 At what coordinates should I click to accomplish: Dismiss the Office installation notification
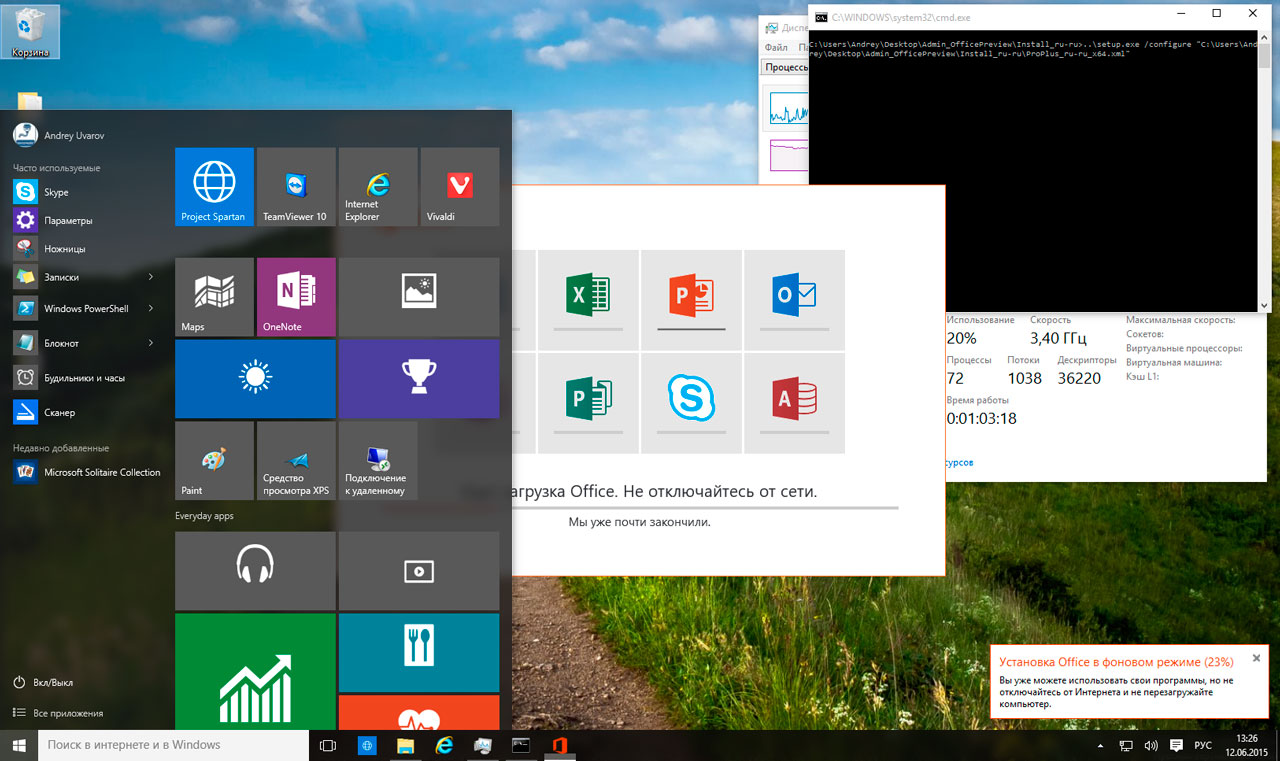pyautogui.click(x=1257, y=658)
